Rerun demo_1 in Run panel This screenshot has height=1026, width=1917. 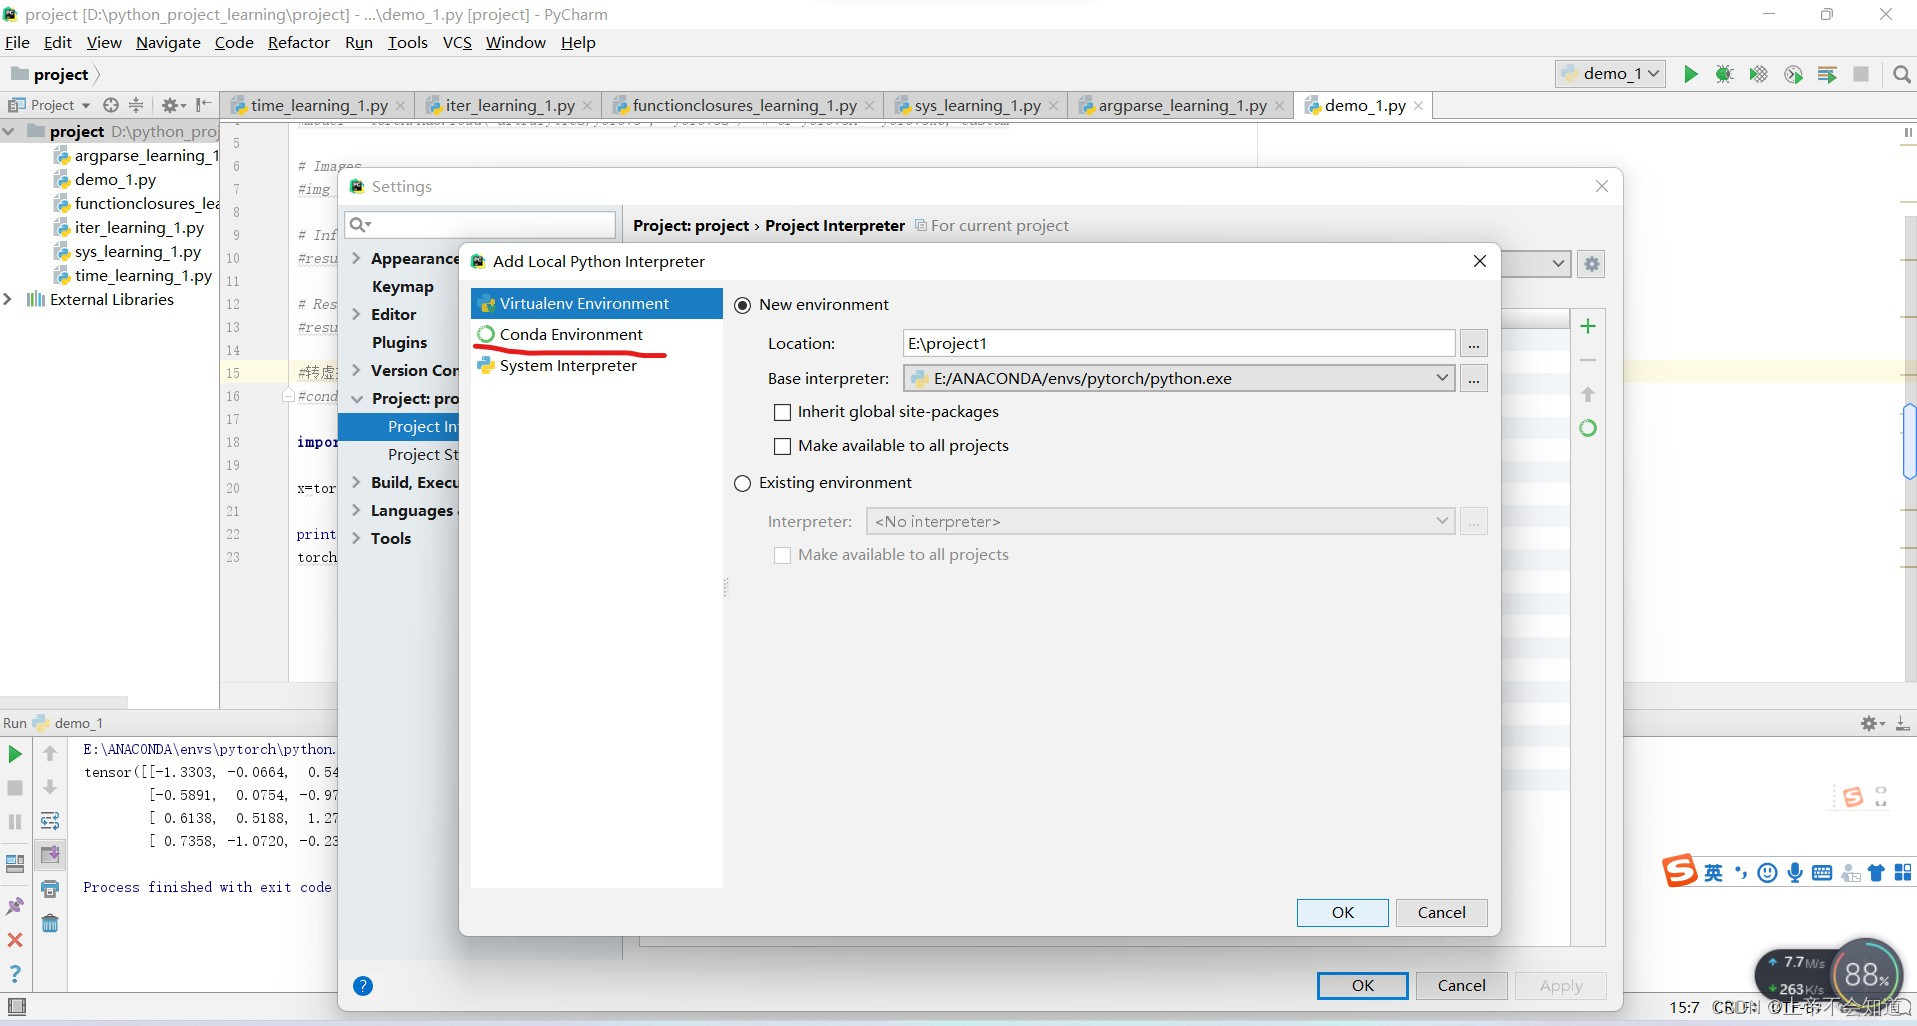click(x=15, y=754)
